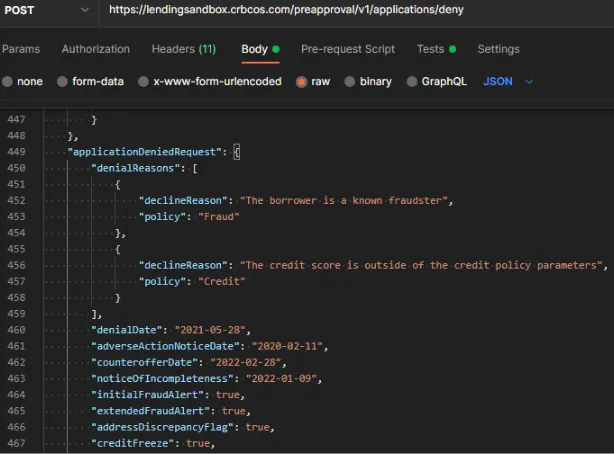Select the Body tab
Screen dimensions: 614x454
click(x=260, y=49)
